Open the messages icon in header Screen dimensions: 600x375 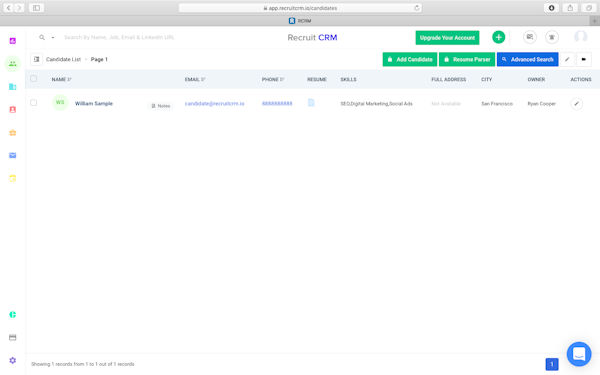(530, 37)
